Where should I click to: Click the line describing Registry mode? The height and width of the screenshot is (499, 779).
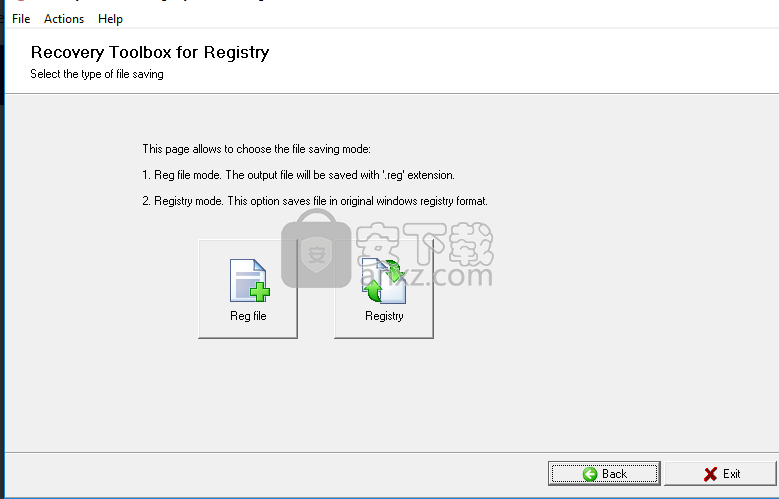coord(315,201)
